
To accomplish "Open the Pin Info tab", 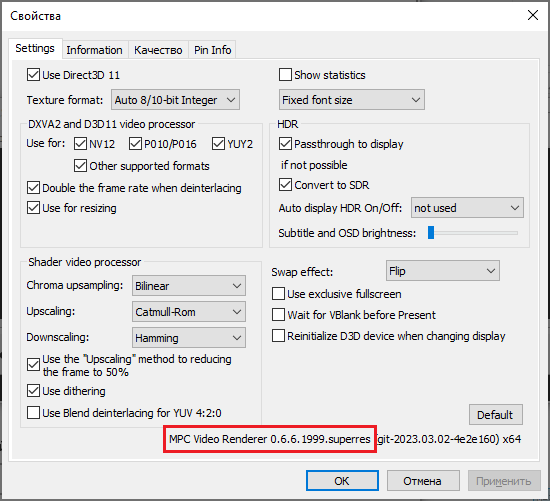I will [213, 50].
